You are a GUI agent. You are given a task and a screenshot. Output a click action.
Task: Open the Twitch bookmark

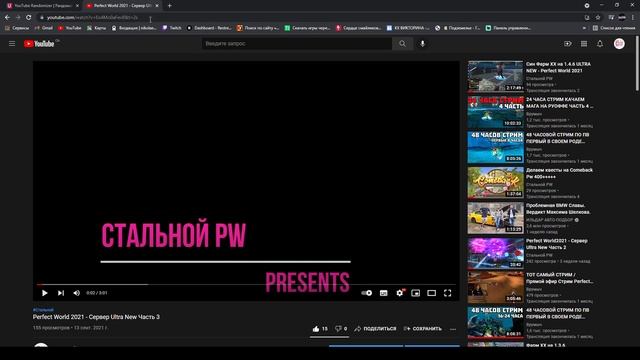click(x=172, y=28)
